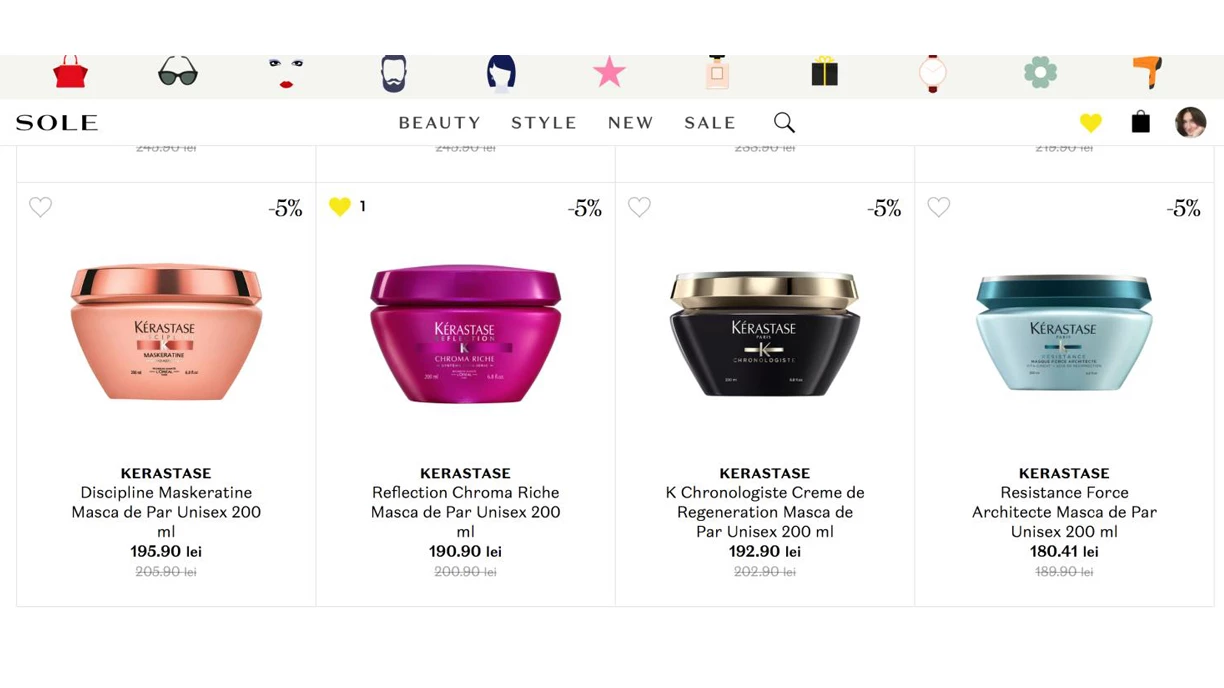This screenshot has height=688, width=1224.
Task: Open the user profile avatar
Action: [1190, 122]
